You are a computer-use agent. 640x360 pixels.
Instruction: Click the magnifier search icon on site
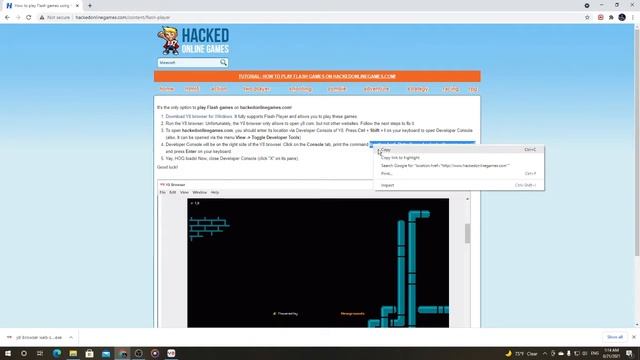point(223,62)
